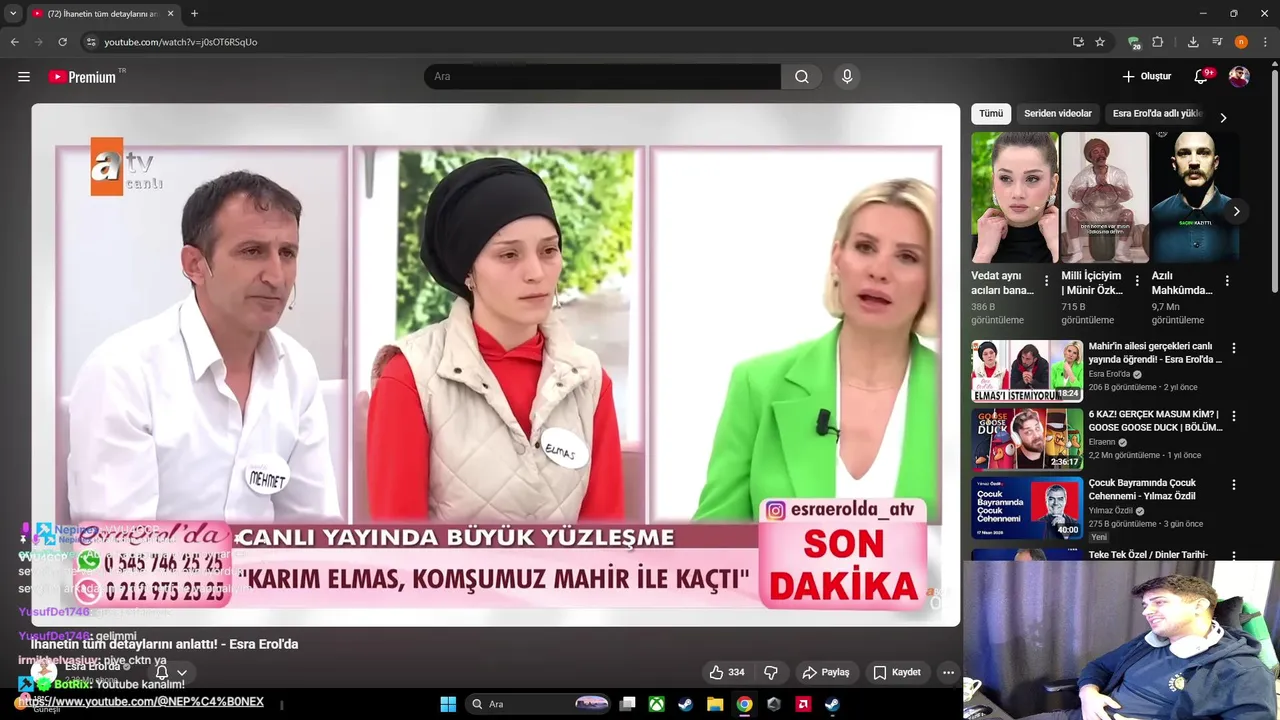Image resolution: width=1280 pixels, height=720 pixels.
Task: Open Chrome profile avatar n
Action: [1241, 42]
